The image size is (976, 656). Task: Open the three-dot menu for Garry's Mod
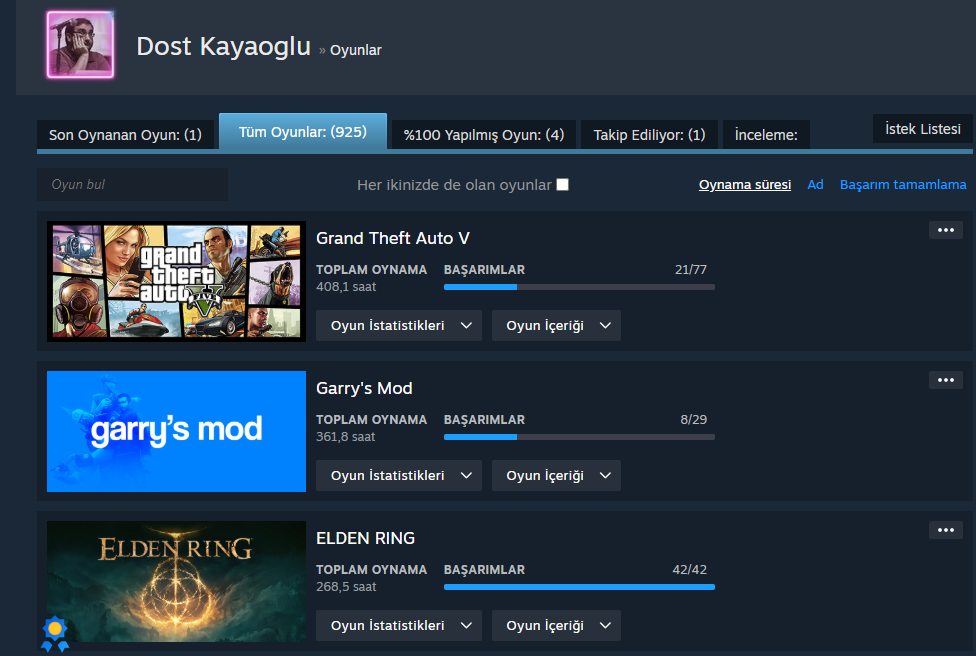point(946,380)
